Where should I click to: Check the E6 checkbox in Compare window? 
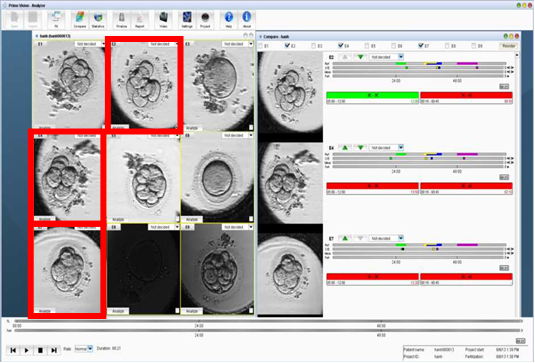tap(394, 46)
